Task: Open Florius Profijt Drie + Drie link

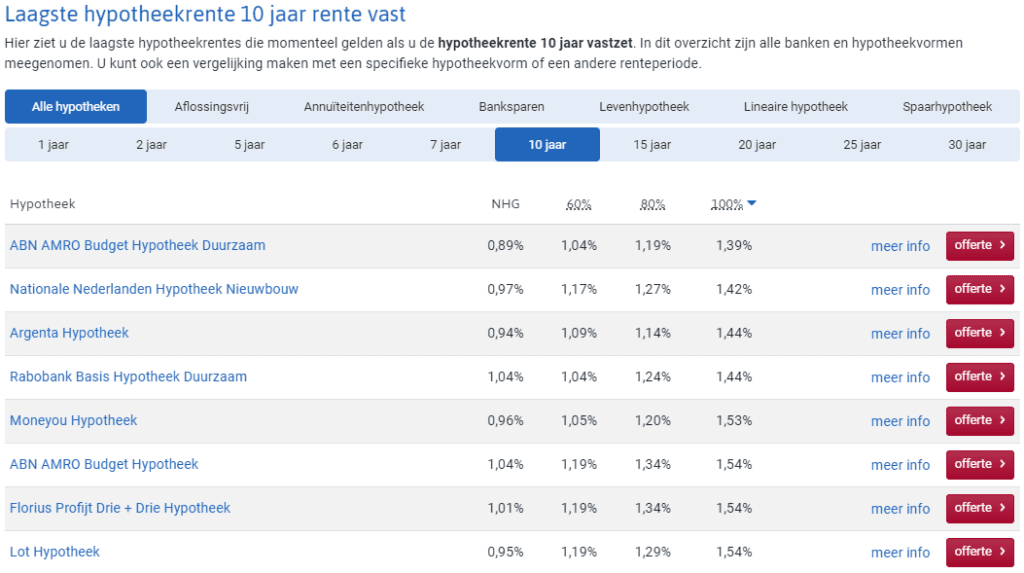Action: (120, 508)
